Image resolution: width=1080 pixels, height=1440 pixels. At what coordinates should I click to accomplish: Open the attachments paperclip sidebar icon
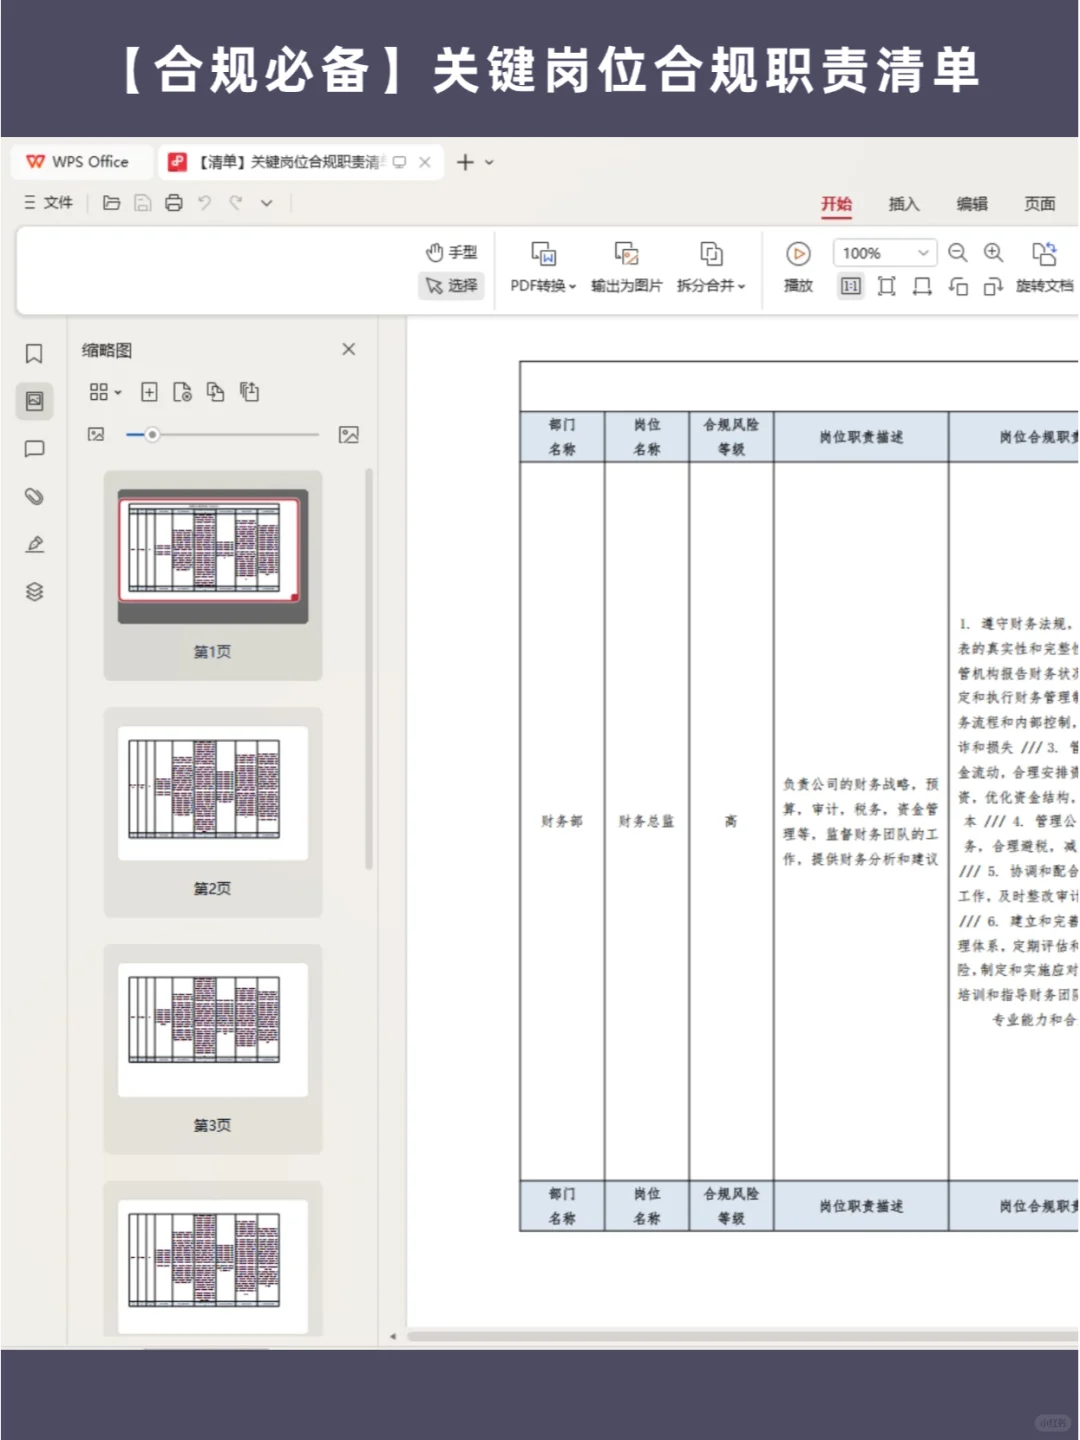[34, 497]
